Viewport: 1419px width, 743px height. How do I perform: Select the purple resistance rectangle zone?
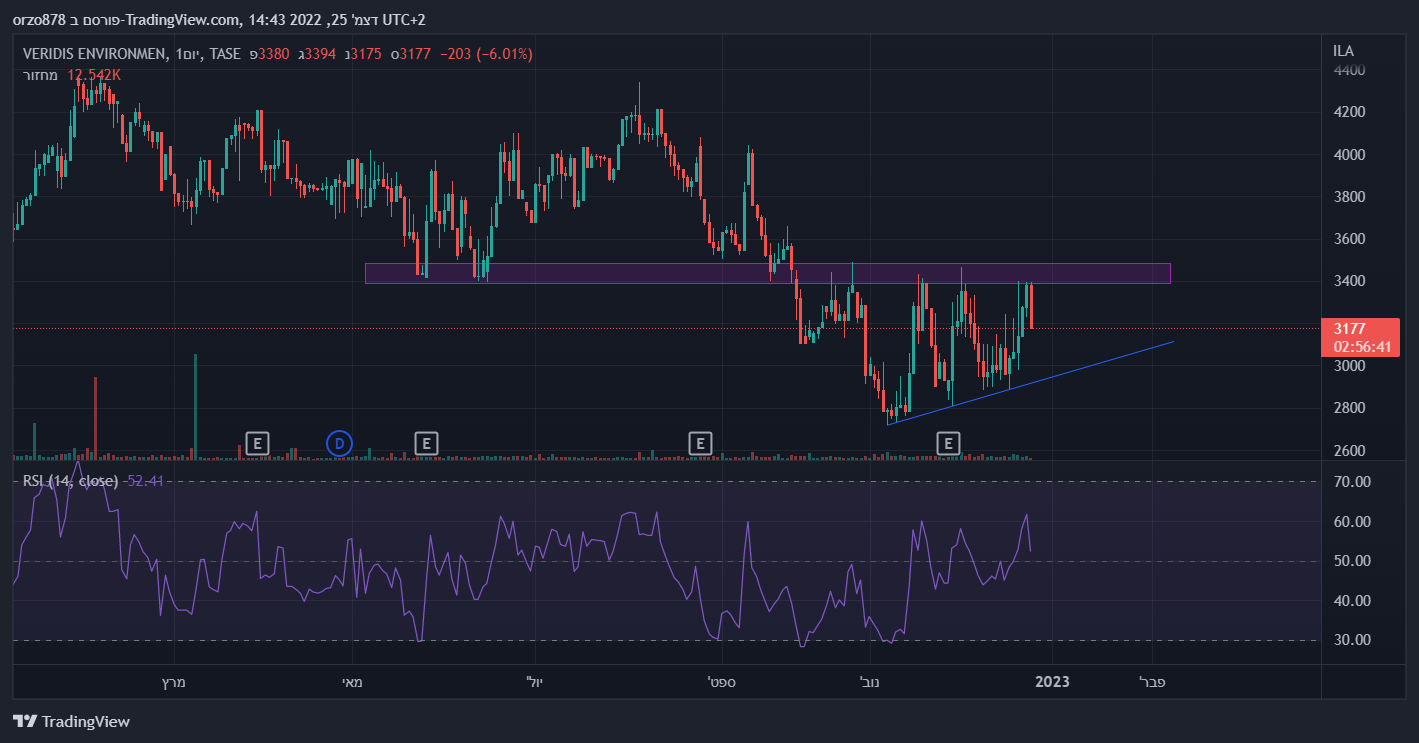[767, 273]
